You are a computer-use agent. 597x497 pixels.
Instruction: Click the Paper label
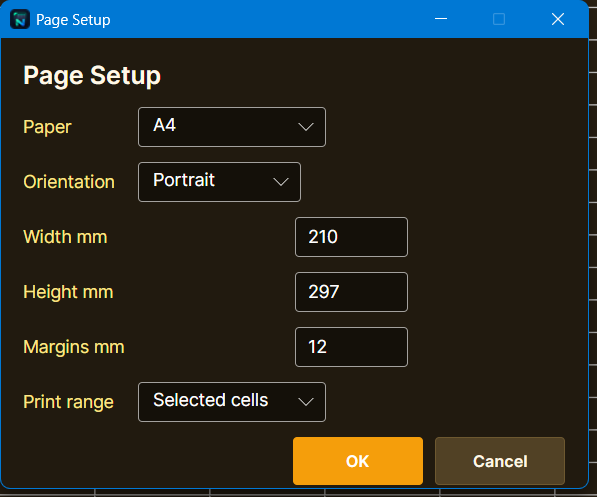[47, 127]
